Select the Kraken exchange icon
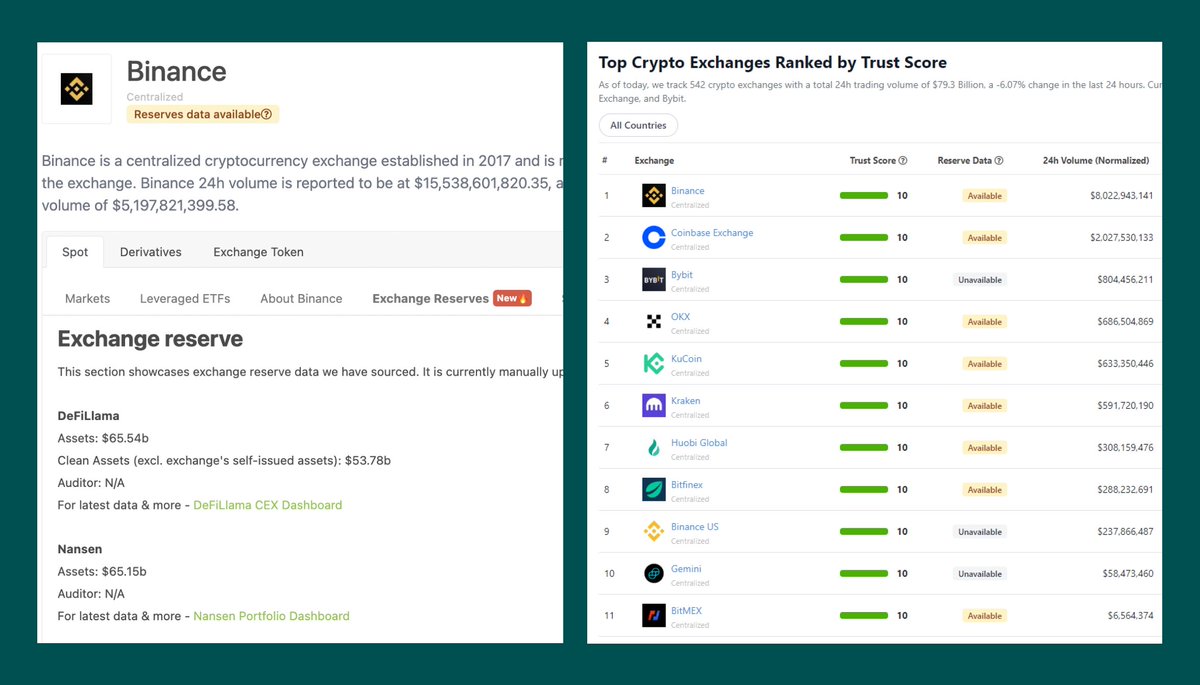This screenshot has width=1200, height=685. point(654,405)
